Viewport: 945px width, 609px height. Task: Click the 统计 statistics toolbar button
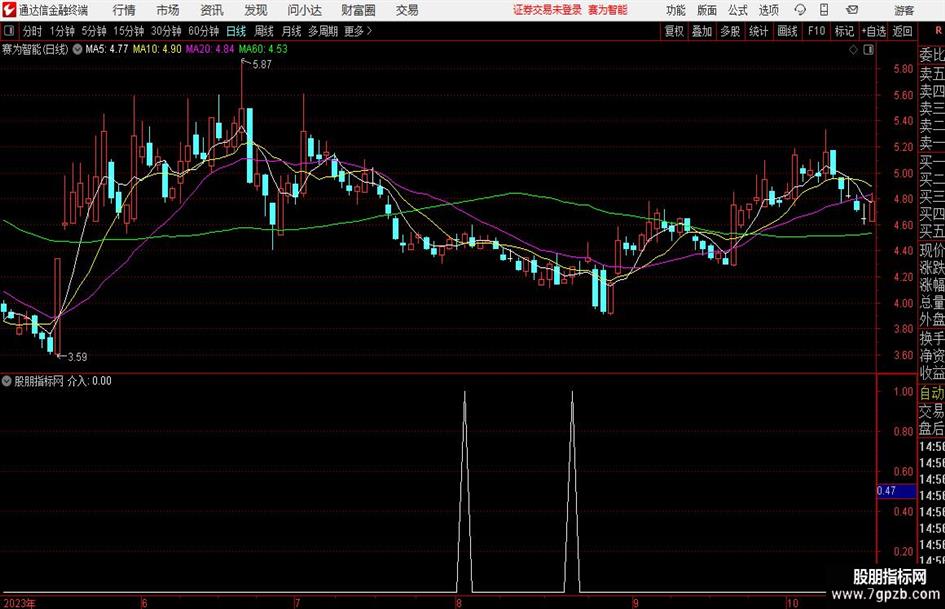[758, 31]
